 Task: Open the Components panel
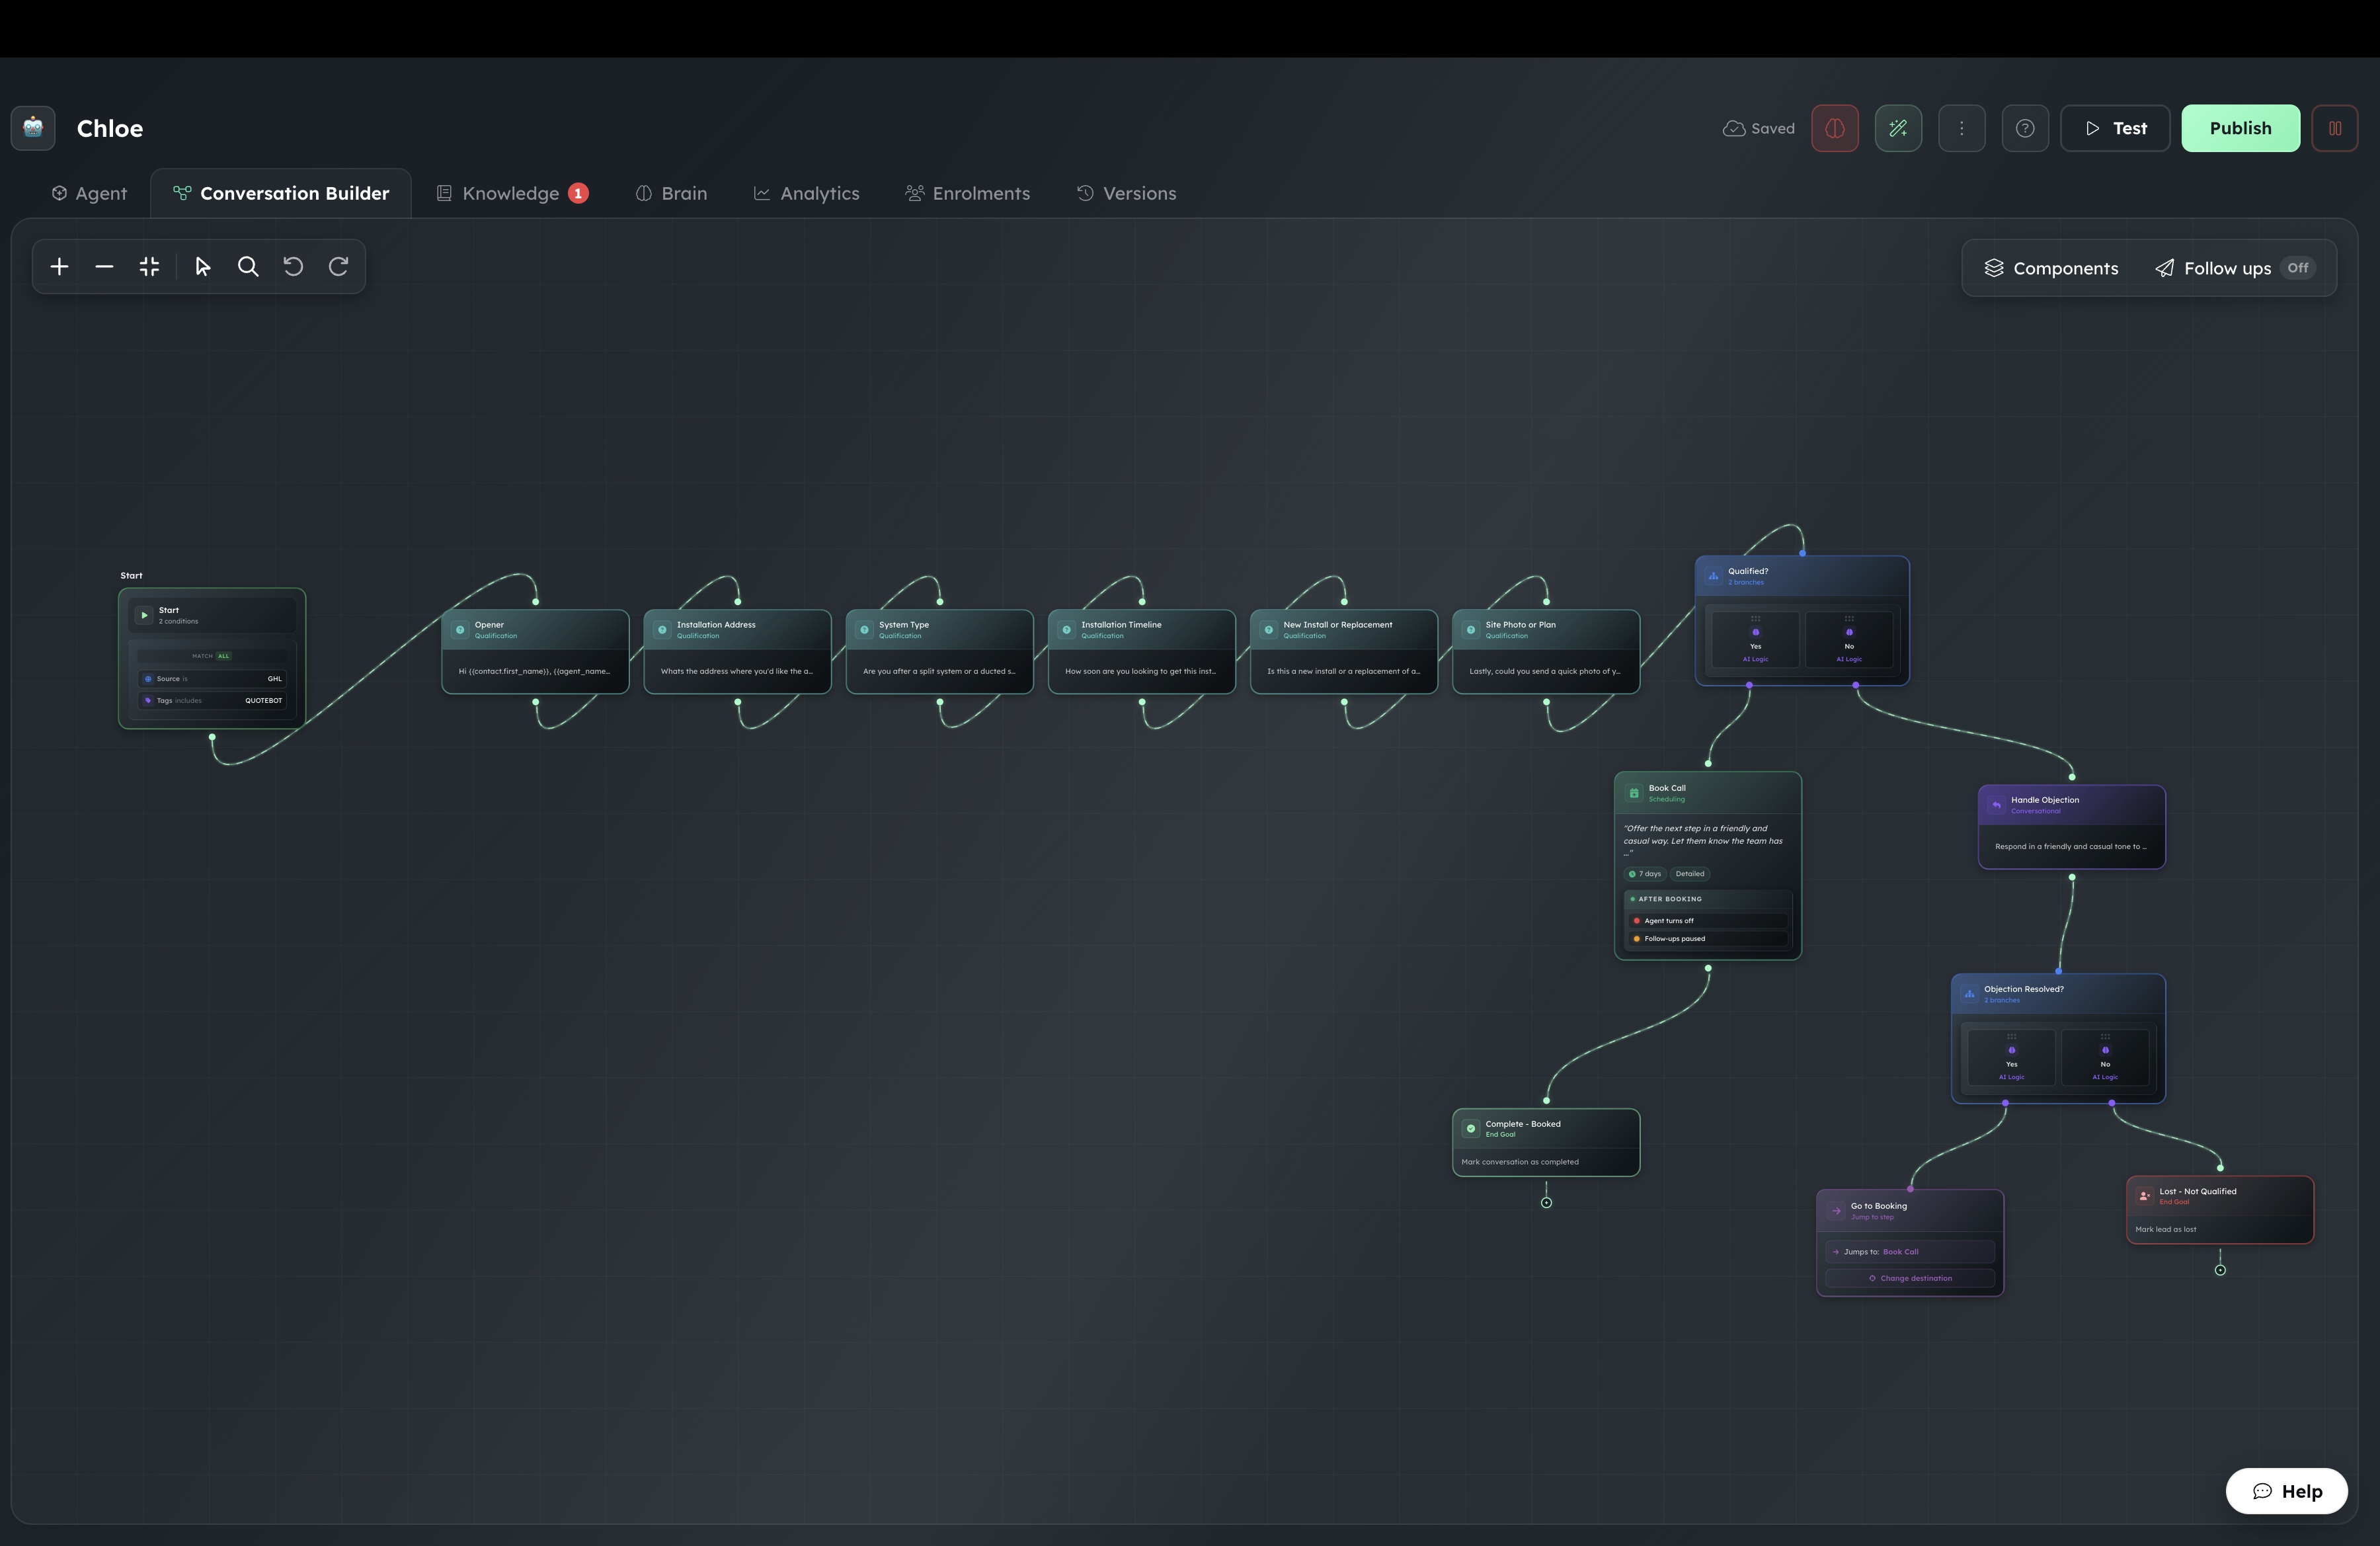pos(2051,268)
